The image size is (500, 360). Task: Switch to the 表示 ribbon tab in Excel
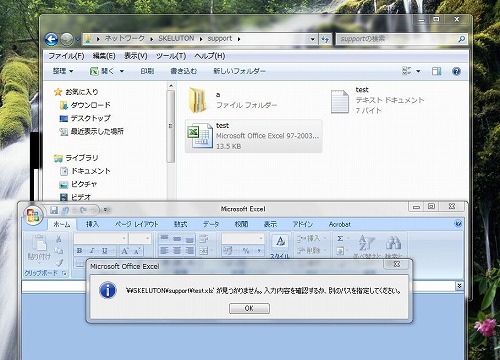tap(270, 224)
